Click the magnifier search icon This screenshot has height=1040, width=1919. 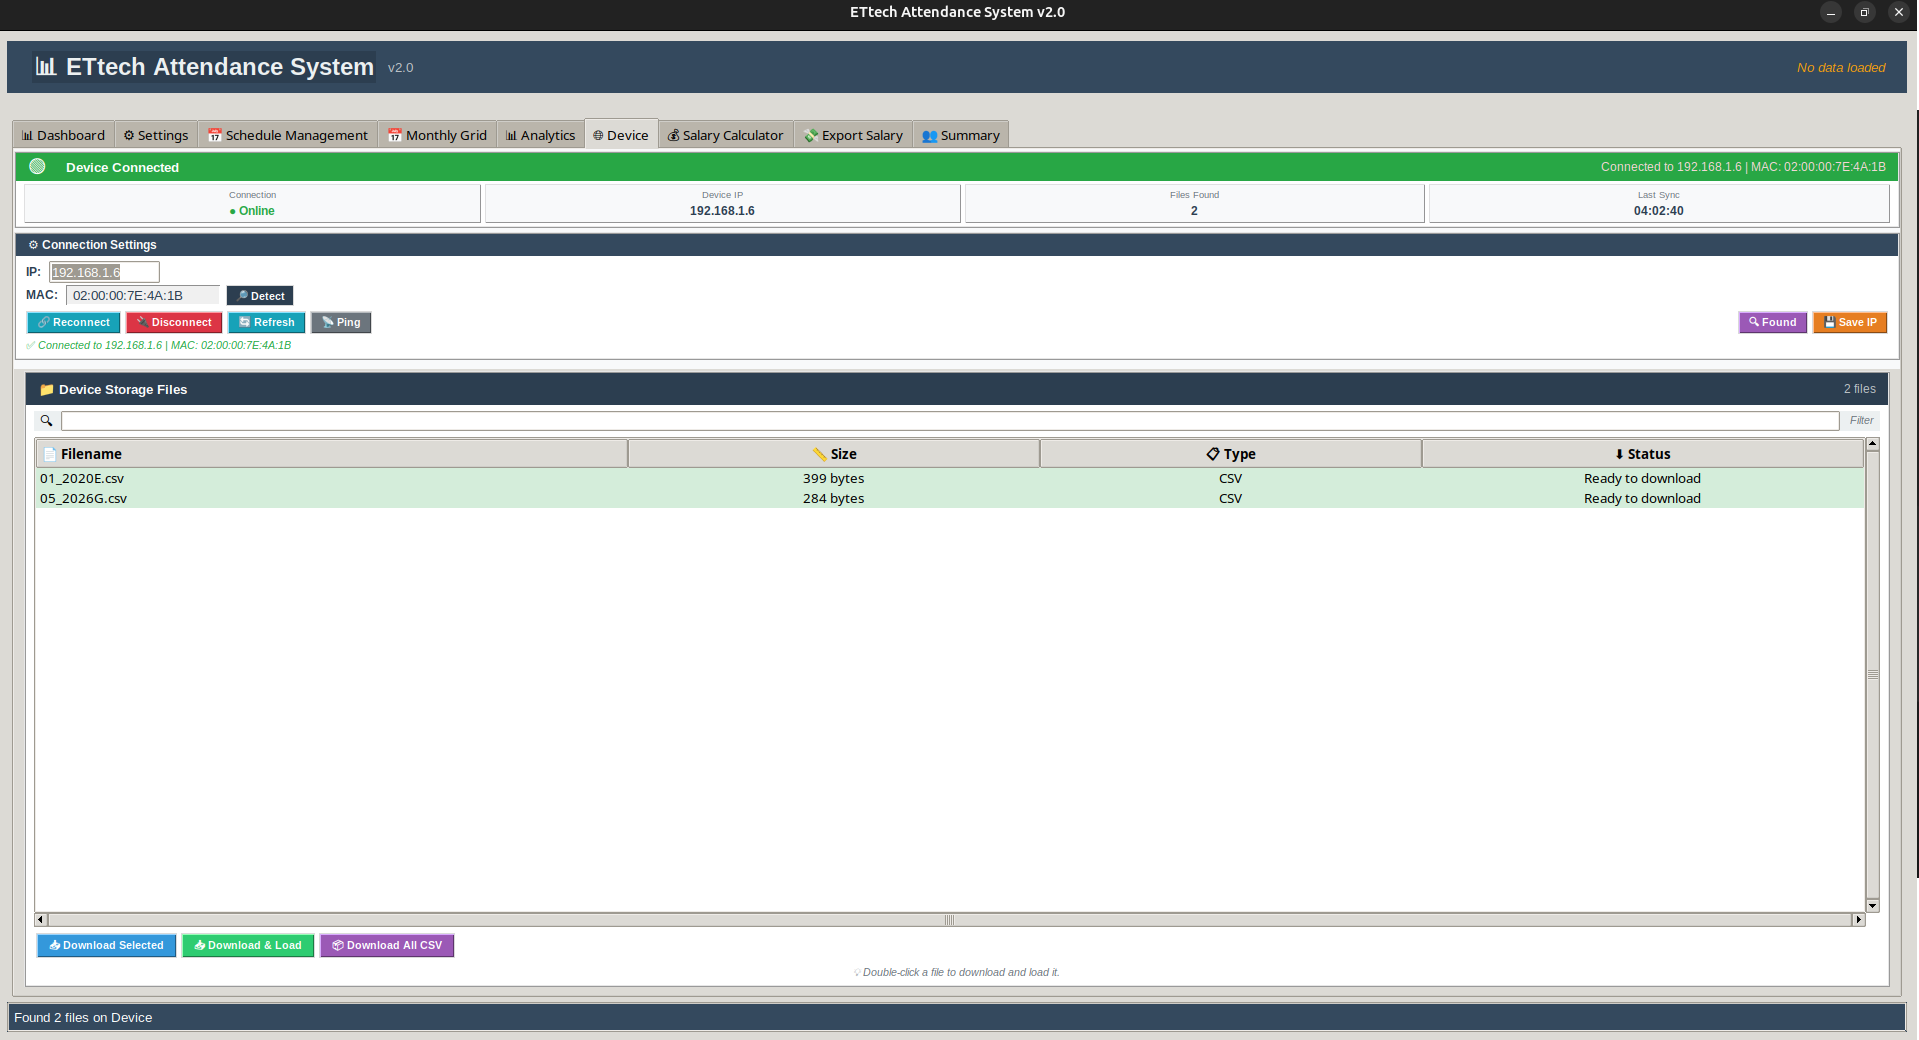click(x=46, y=421)
